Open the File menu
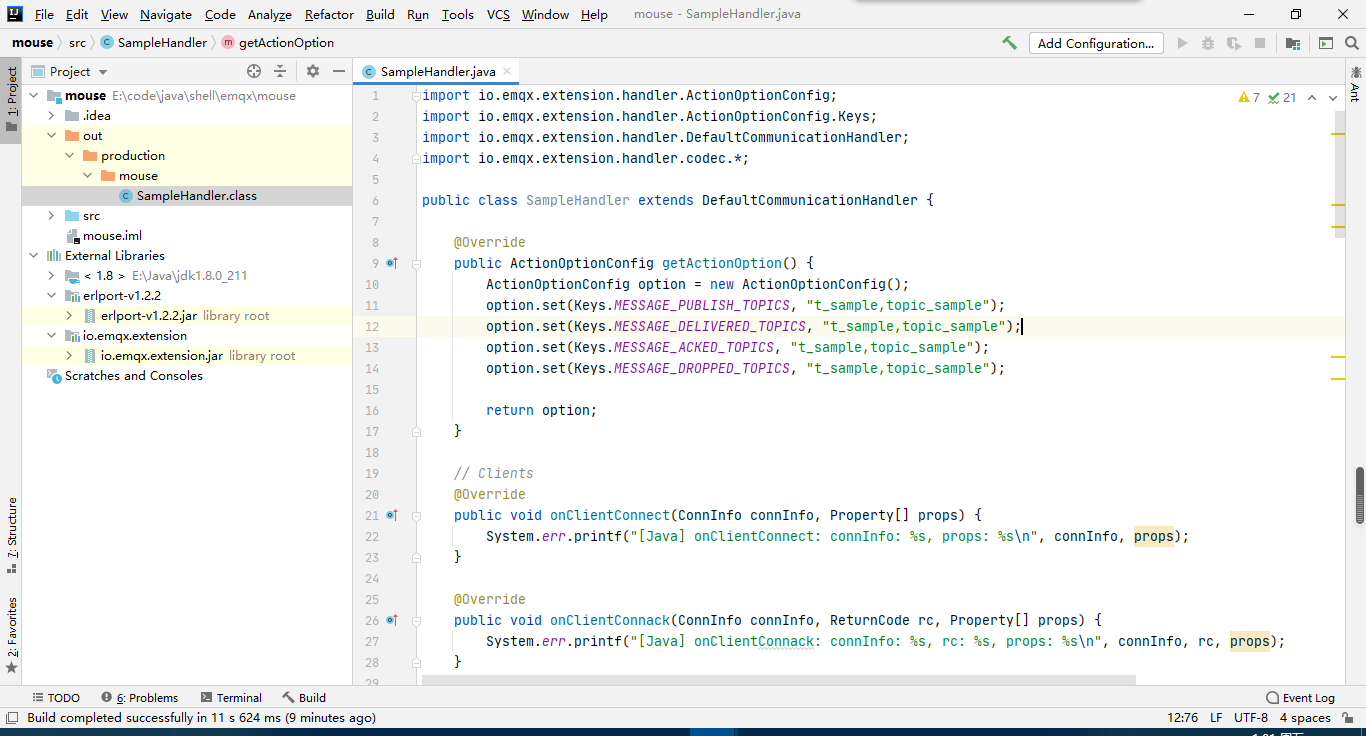1366x736 pixels. [x=44, y=14]
